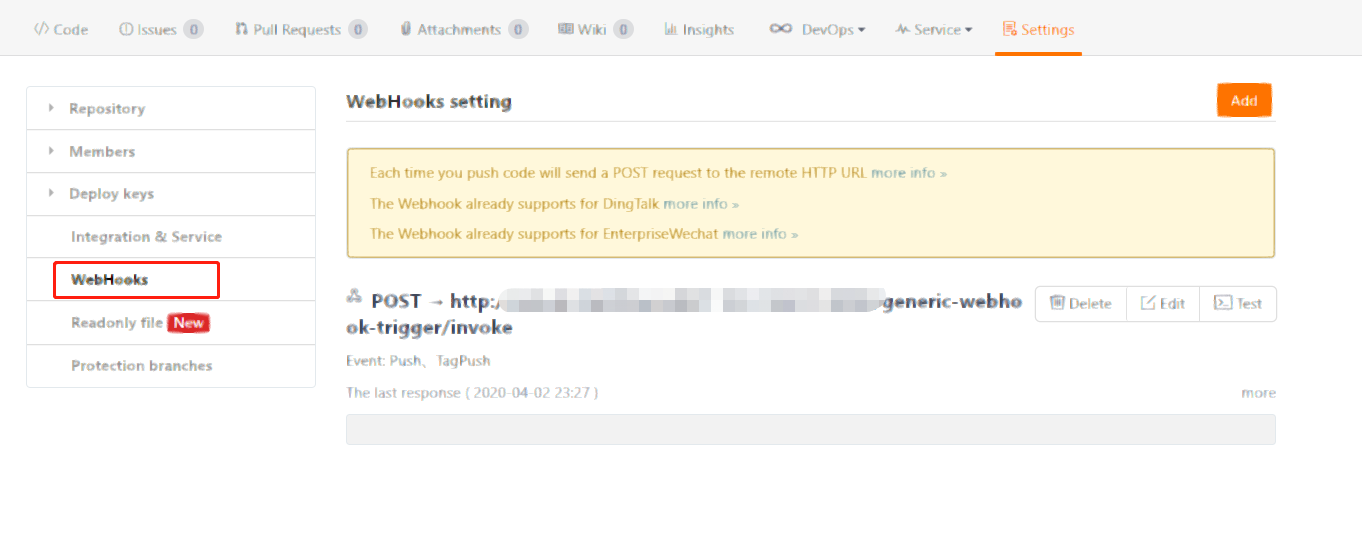Image resolution: width=1362 pixels, height=537 pixels.
Task: Click the orange Add button
Action: tap(1243, 101)
